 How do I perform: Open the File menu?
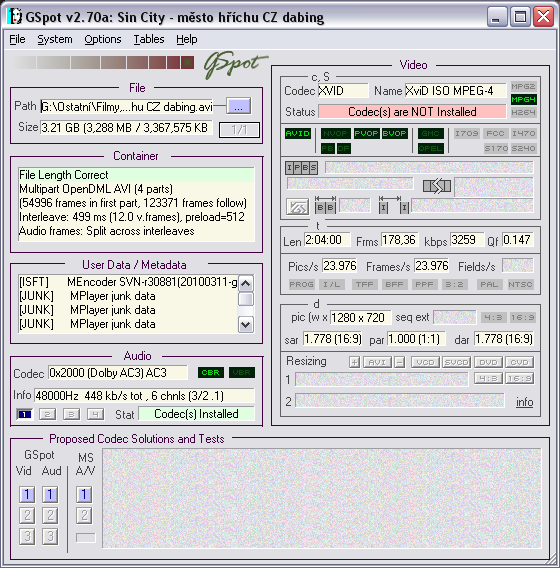[17, 39]
